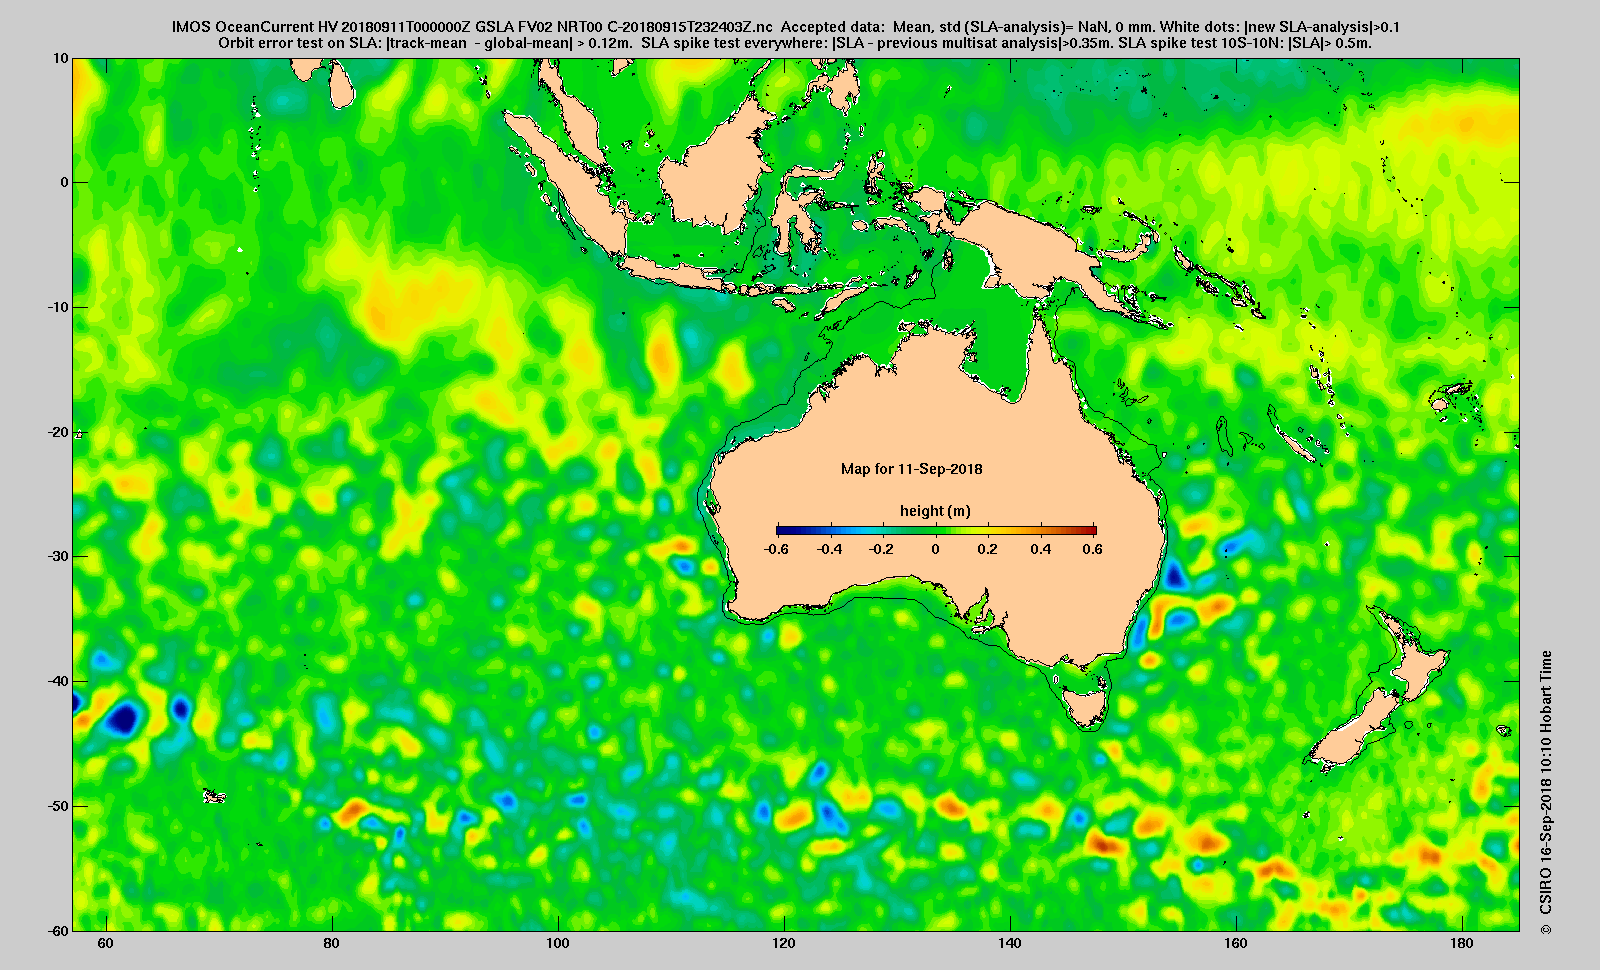Screen dimensions: 1600x970
Task: Click the green middle of the height colorbar
Action: click(936, 530)
